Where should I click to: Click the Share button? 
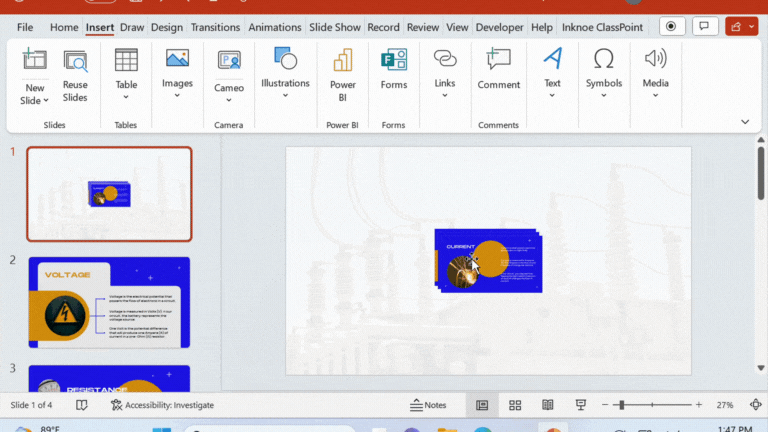pyautogui.click(x=736, y=27)
